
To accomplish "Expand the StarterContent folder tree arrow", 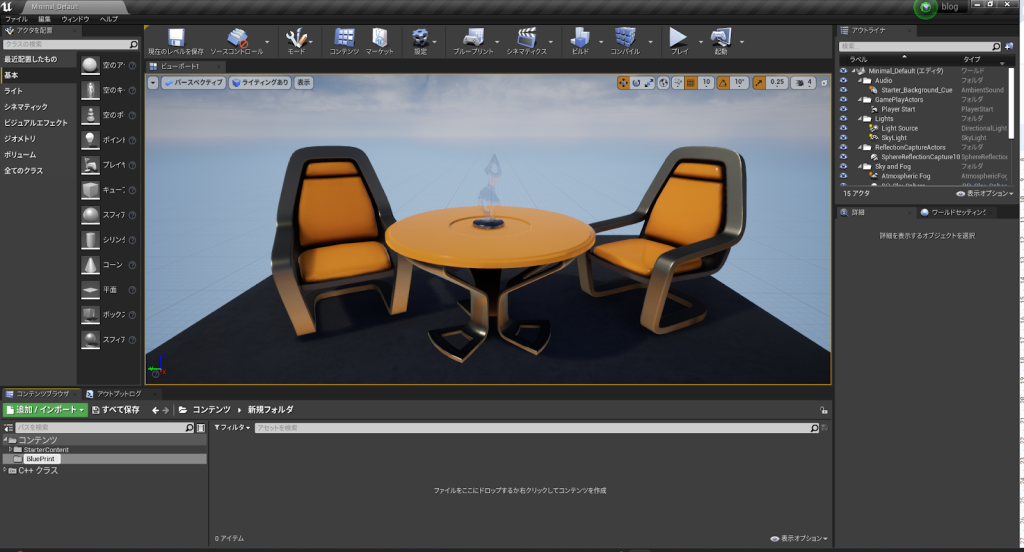I will (10, 450).
